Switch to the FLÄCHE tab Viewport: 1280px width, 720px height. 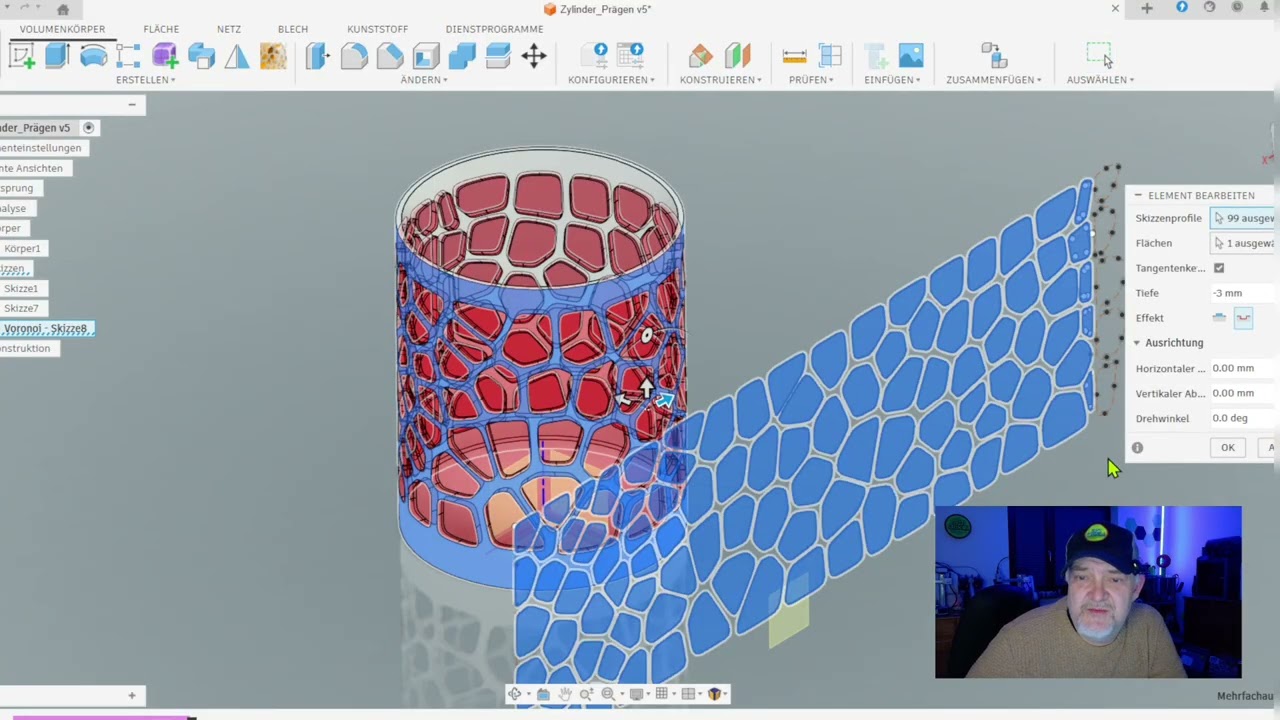point(161,29)
